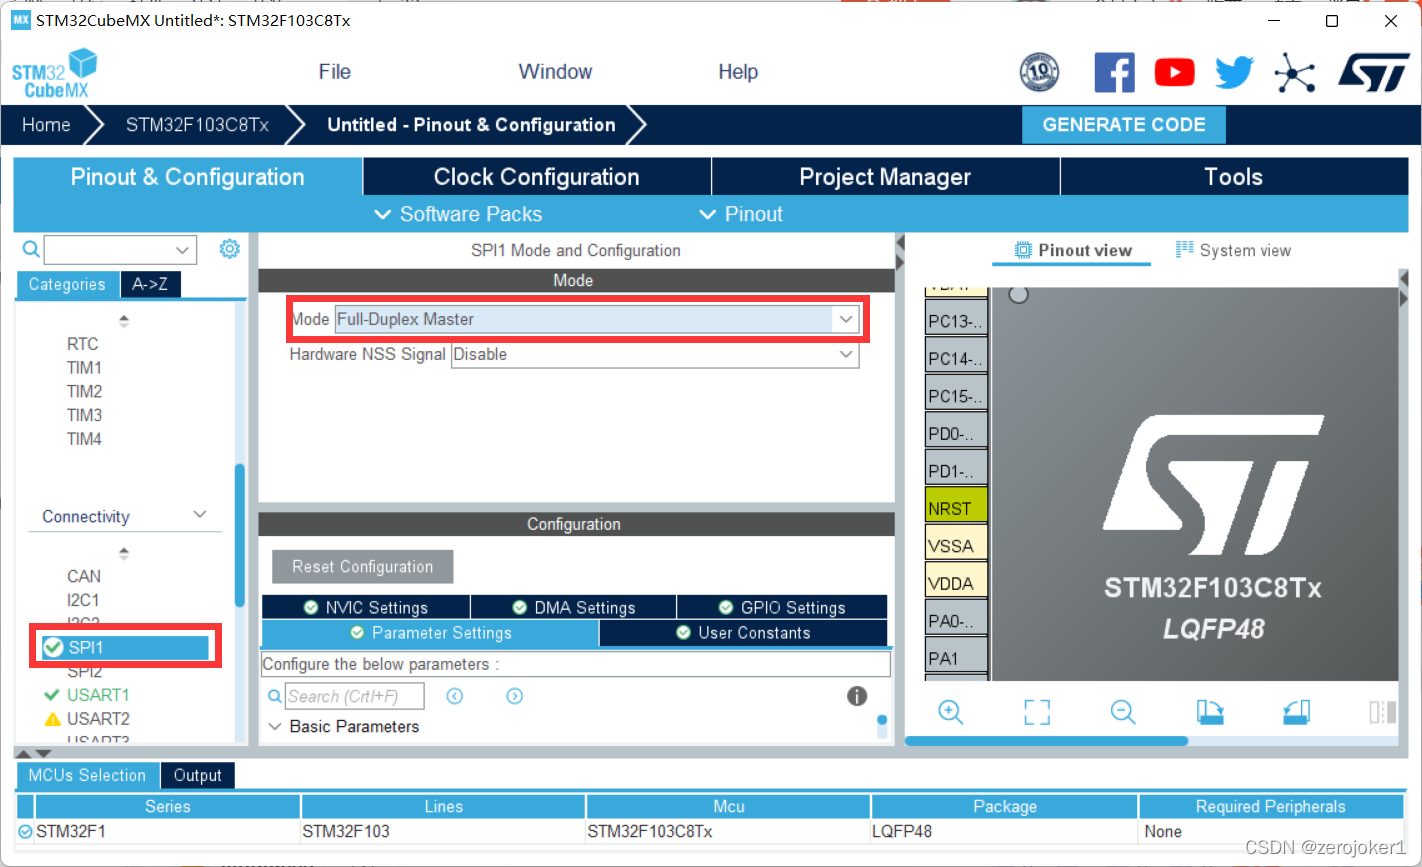
Task: Open the Window menu
Action: pos(555,72)
